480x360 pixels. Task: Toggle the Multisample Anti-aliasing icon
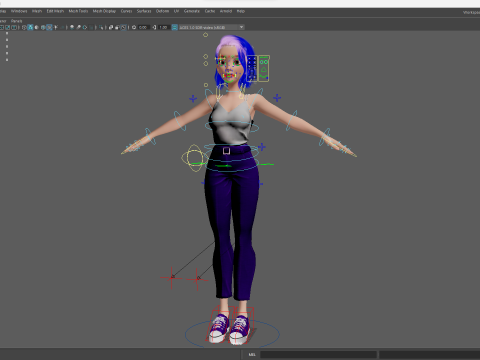pyautogui.click(x=85, y=27)
